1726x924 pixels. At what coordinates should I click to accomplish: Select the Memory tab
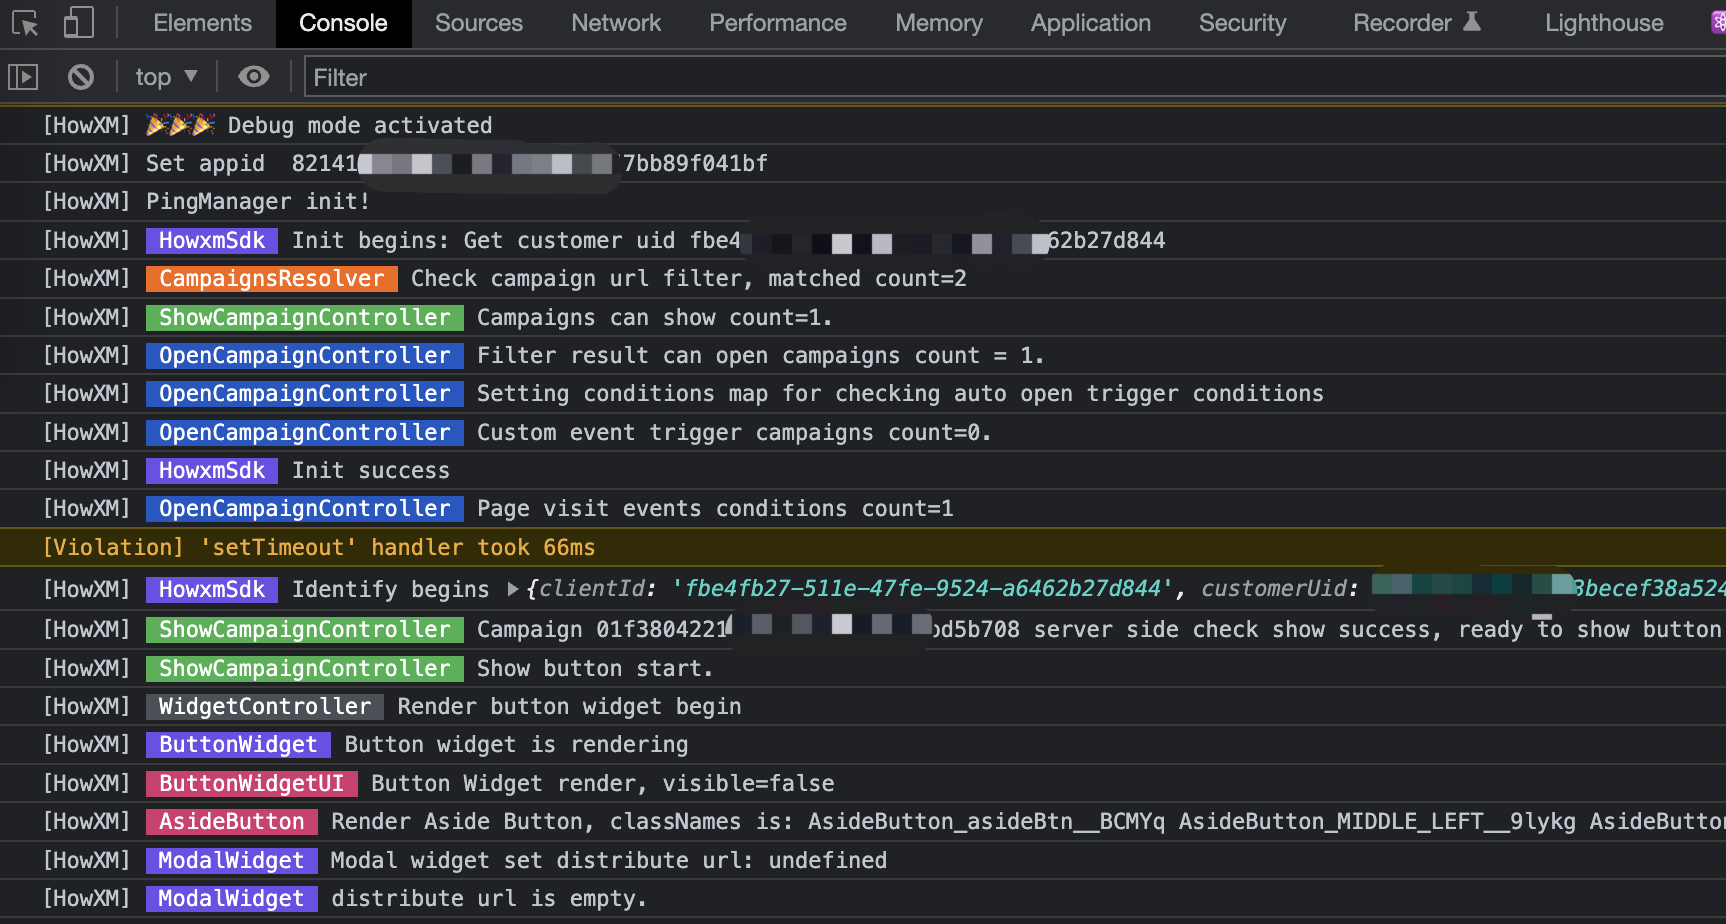[938, 23]
